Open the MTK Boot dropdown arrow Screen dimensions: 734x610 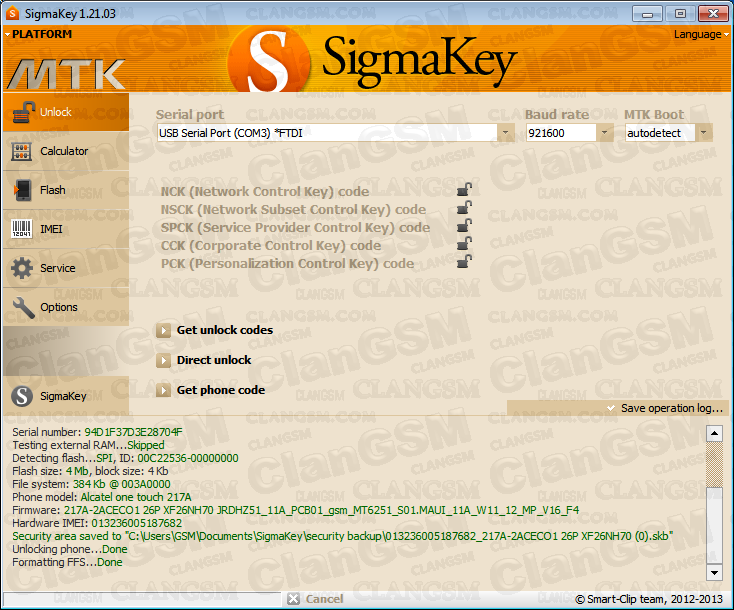(x=704, y=133)
